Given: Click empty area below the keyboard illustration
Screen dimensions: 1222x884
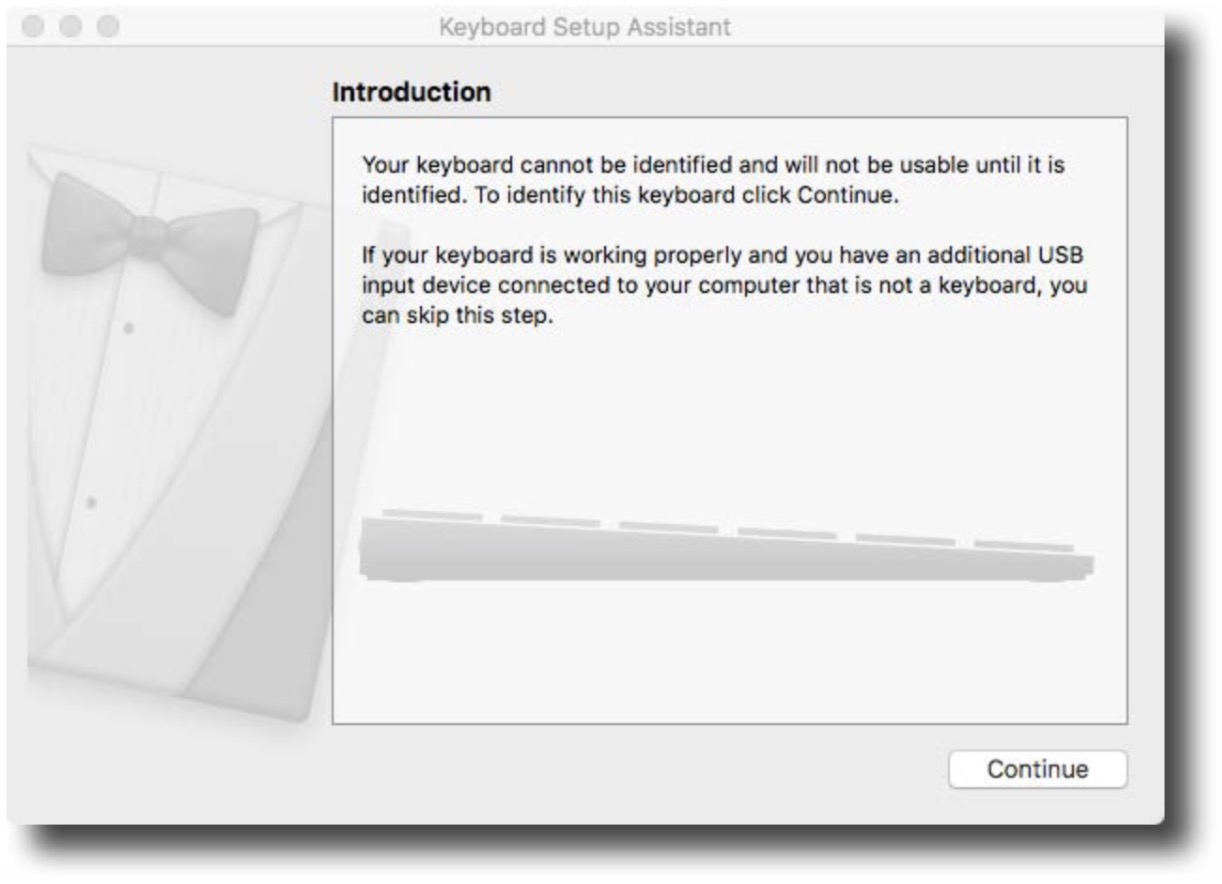Looking at the screenshot, I should (x=730, y=650).
